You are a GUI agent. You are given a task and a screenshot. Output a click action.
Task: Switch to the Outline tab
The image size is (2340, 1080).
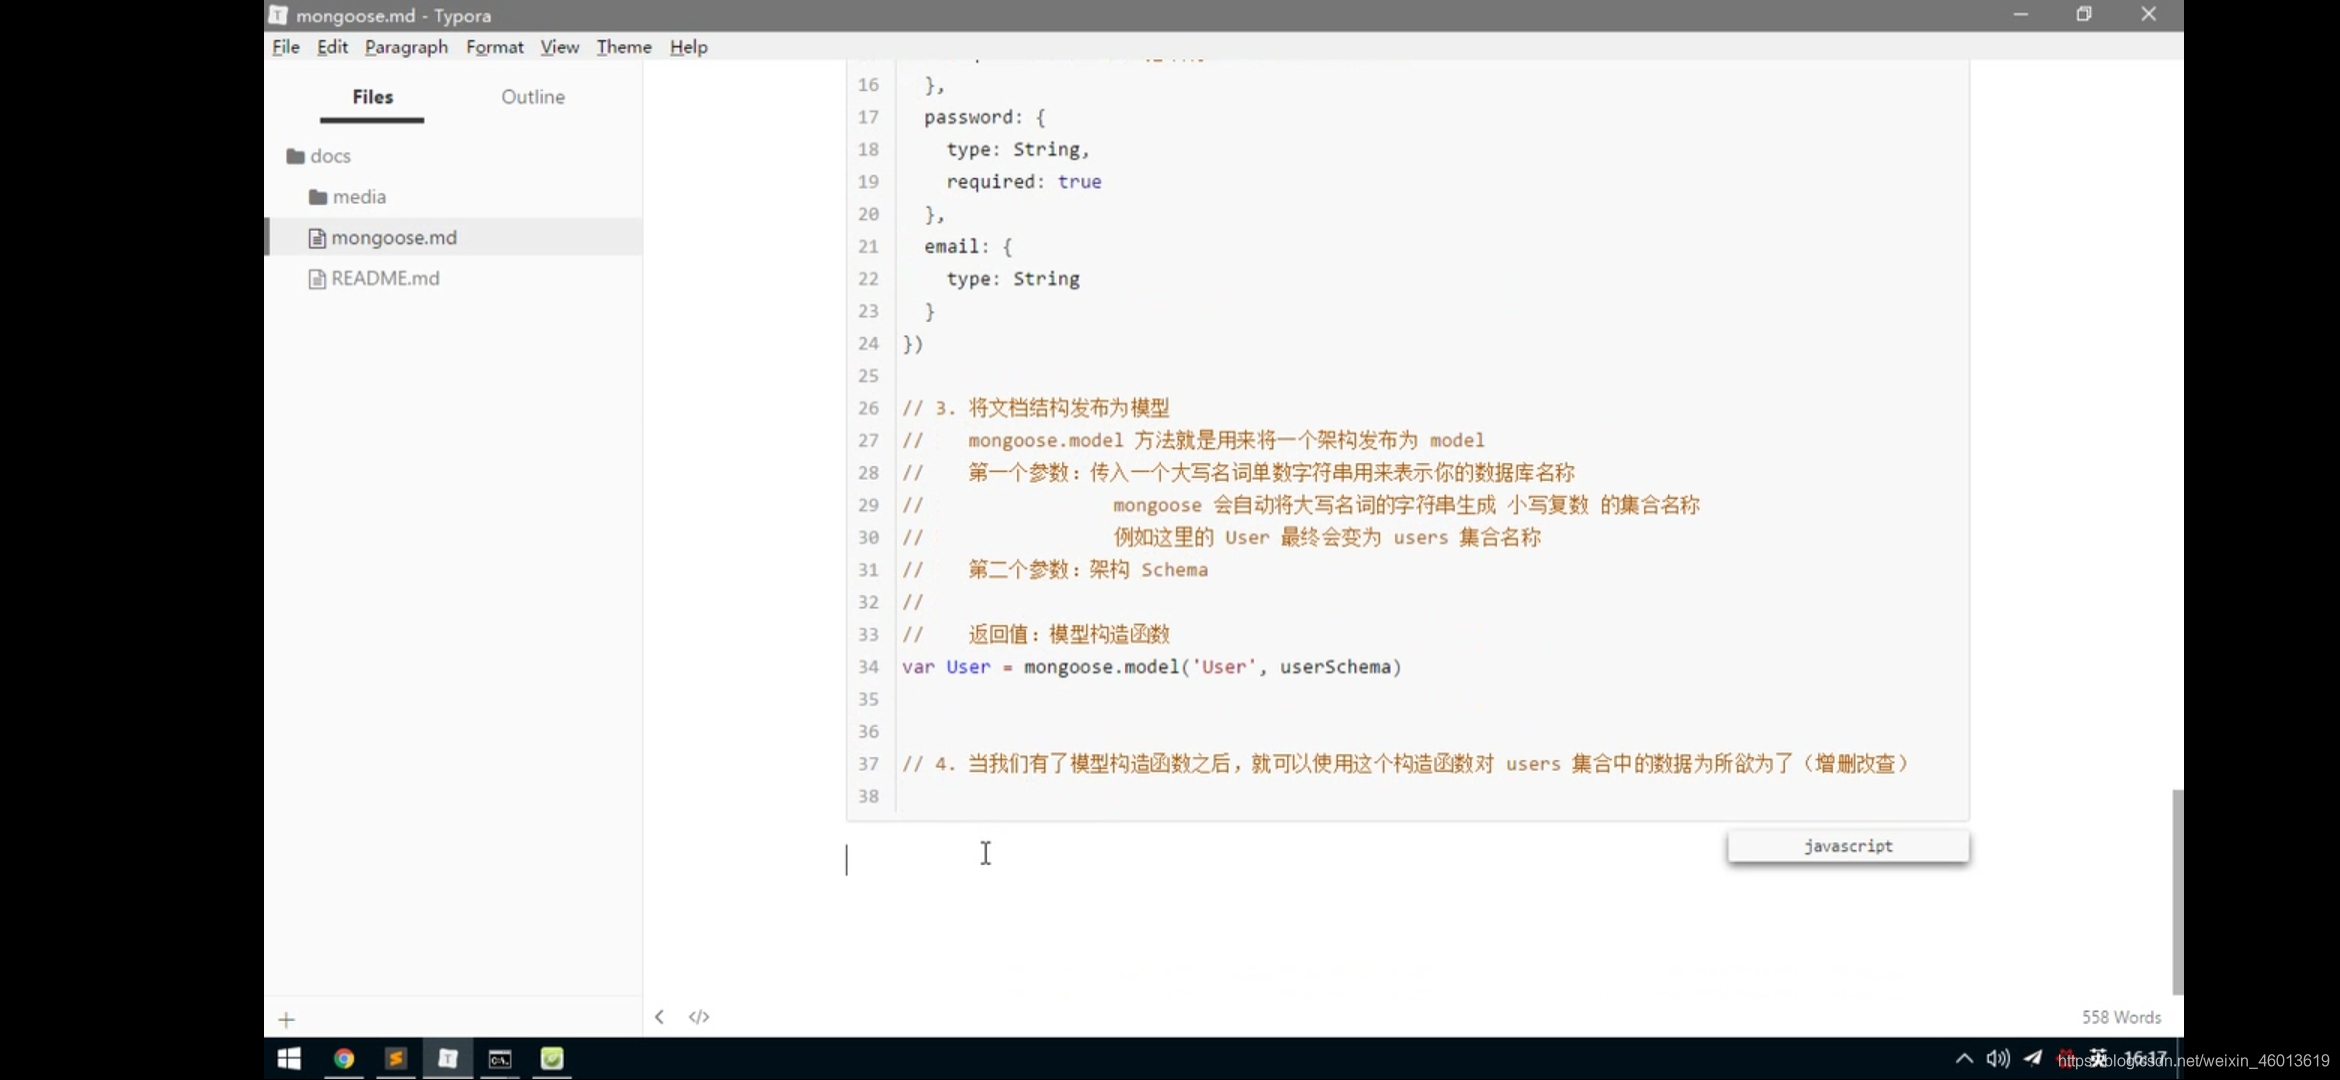tap(532, 97)
